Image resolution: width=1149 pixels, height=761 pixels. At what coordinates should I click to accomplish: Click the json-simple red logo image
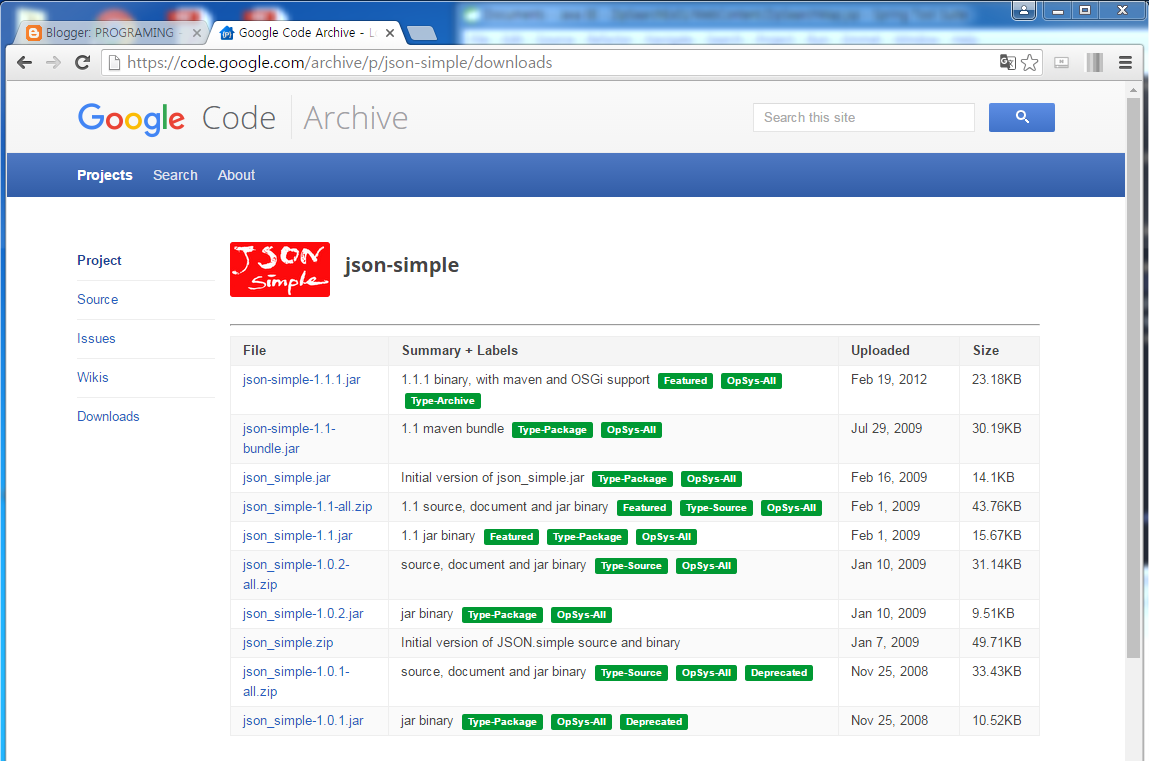pos(280,270)
